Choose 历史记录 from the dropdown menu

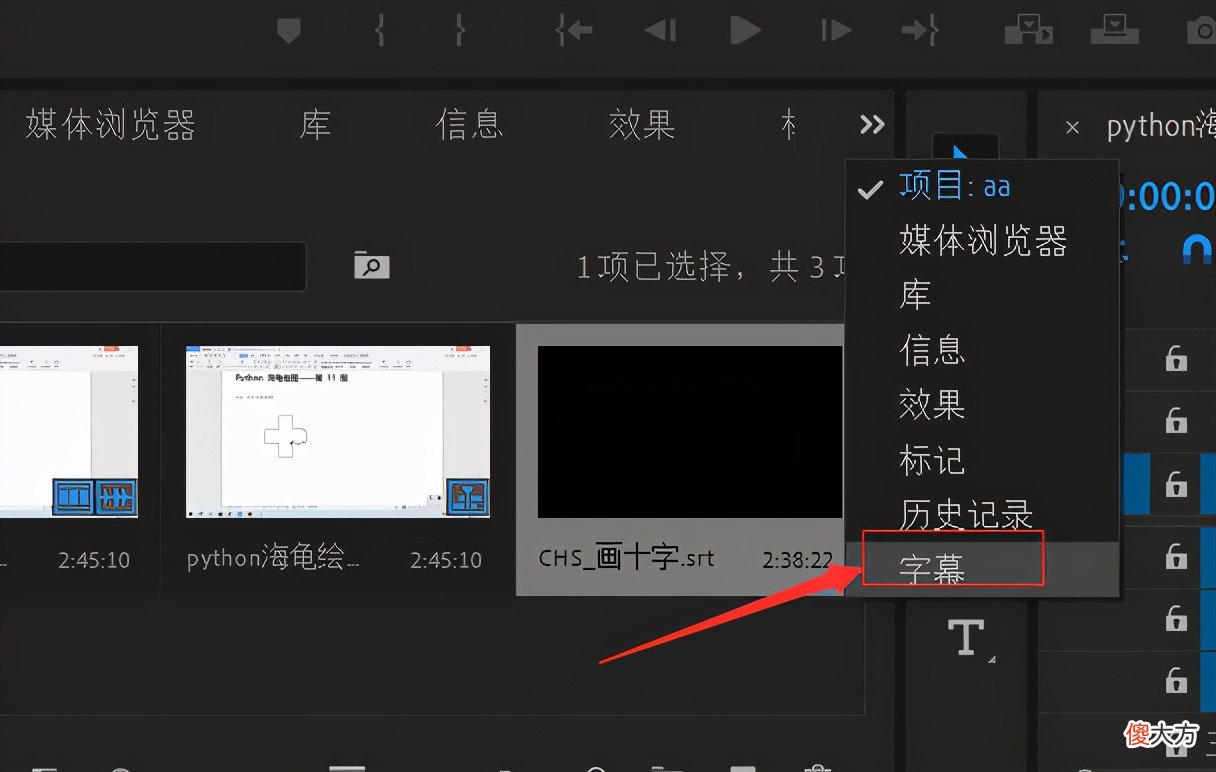click(x=982, y=515)
